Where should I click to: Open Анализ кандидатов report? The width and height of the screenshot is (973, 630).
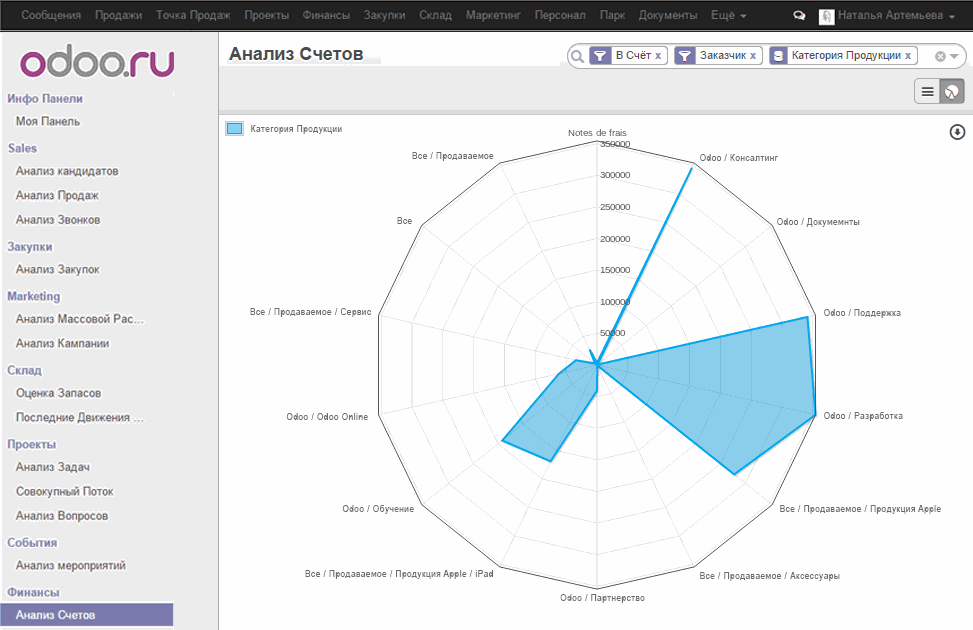coord(67,171)
